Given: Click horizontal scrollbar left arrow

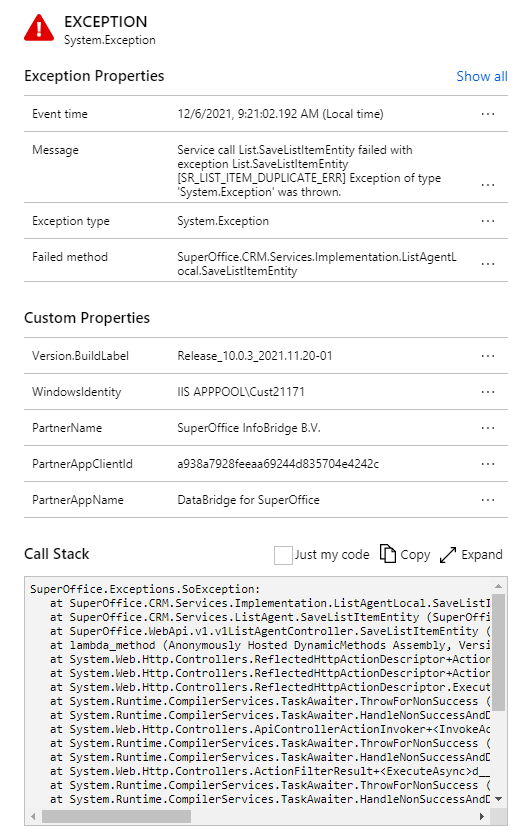Looking at the screenshot, I should (x=34, y=816).
